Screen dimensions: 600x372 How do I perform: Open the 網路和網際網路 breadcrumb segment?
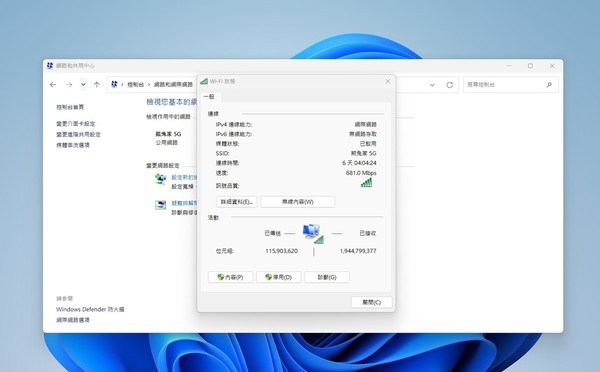[173, 85]
